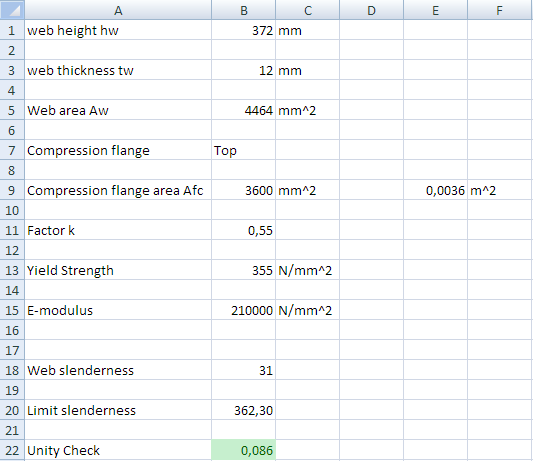Select column E header

coord(435,10)
